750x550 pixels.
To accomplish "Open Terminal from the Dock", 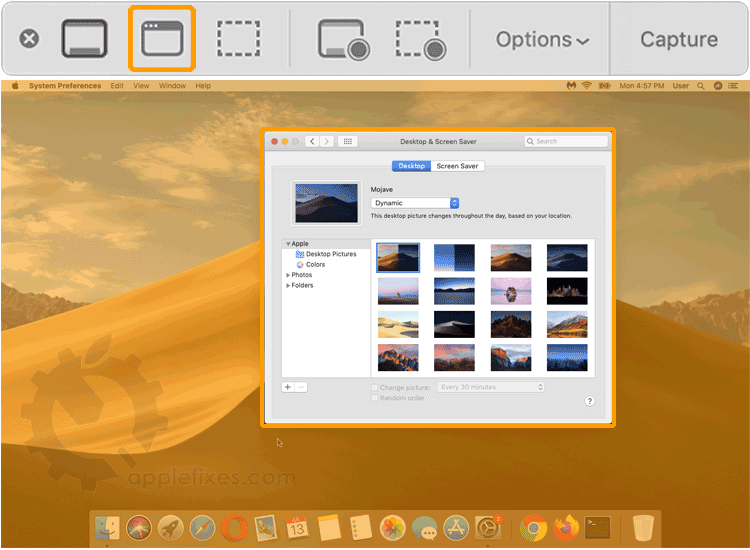I will tap(598, 528).
